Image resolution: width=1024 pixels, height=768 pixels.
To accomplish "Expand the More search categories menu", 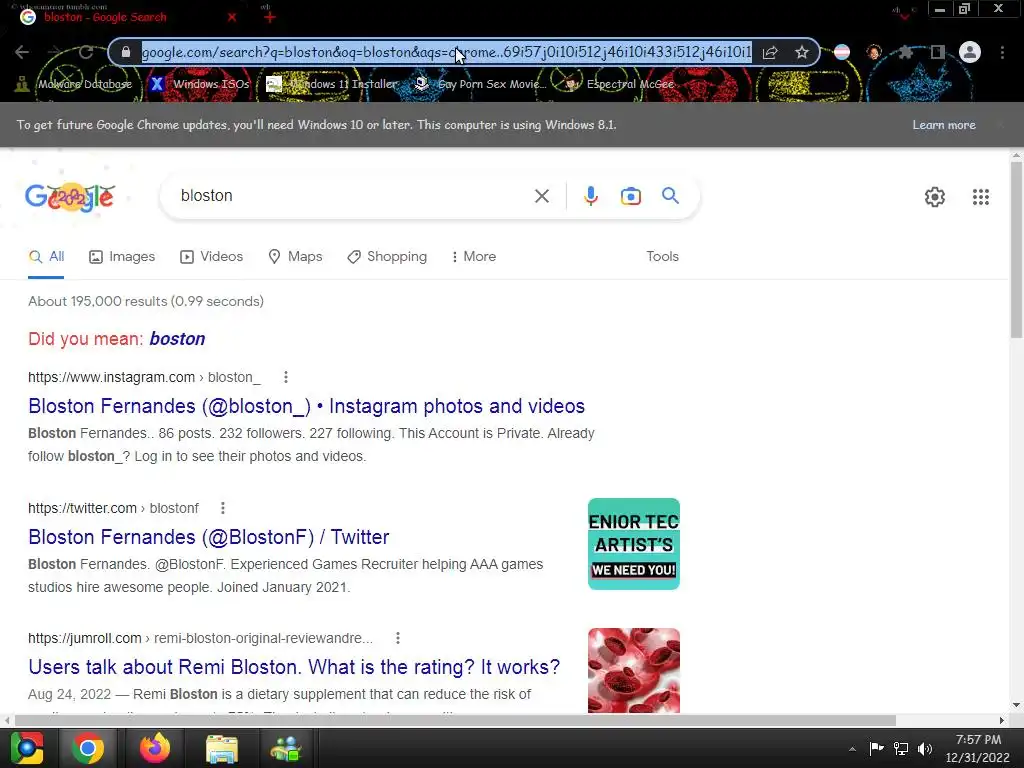I will click(x=473, y=257).
